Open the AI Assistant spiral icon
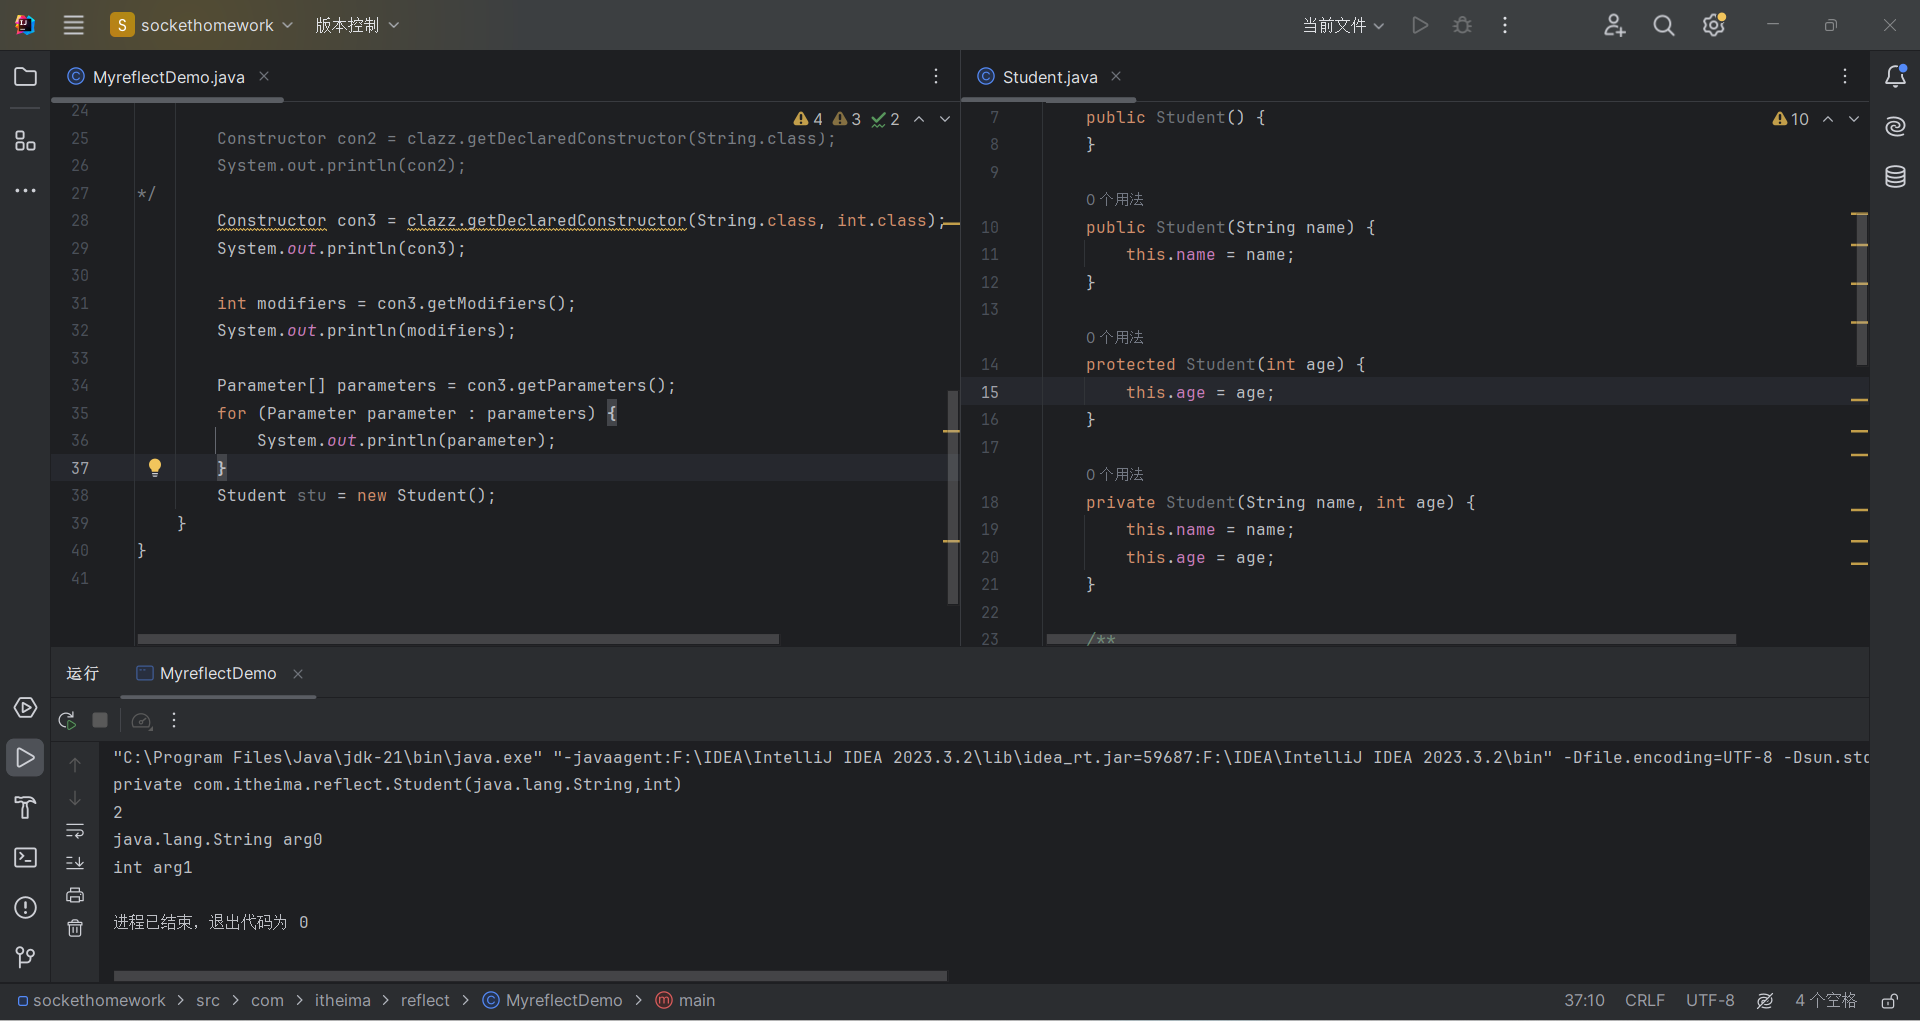The height and width of the screenshot is (1021, 1920). point(1895,126)
